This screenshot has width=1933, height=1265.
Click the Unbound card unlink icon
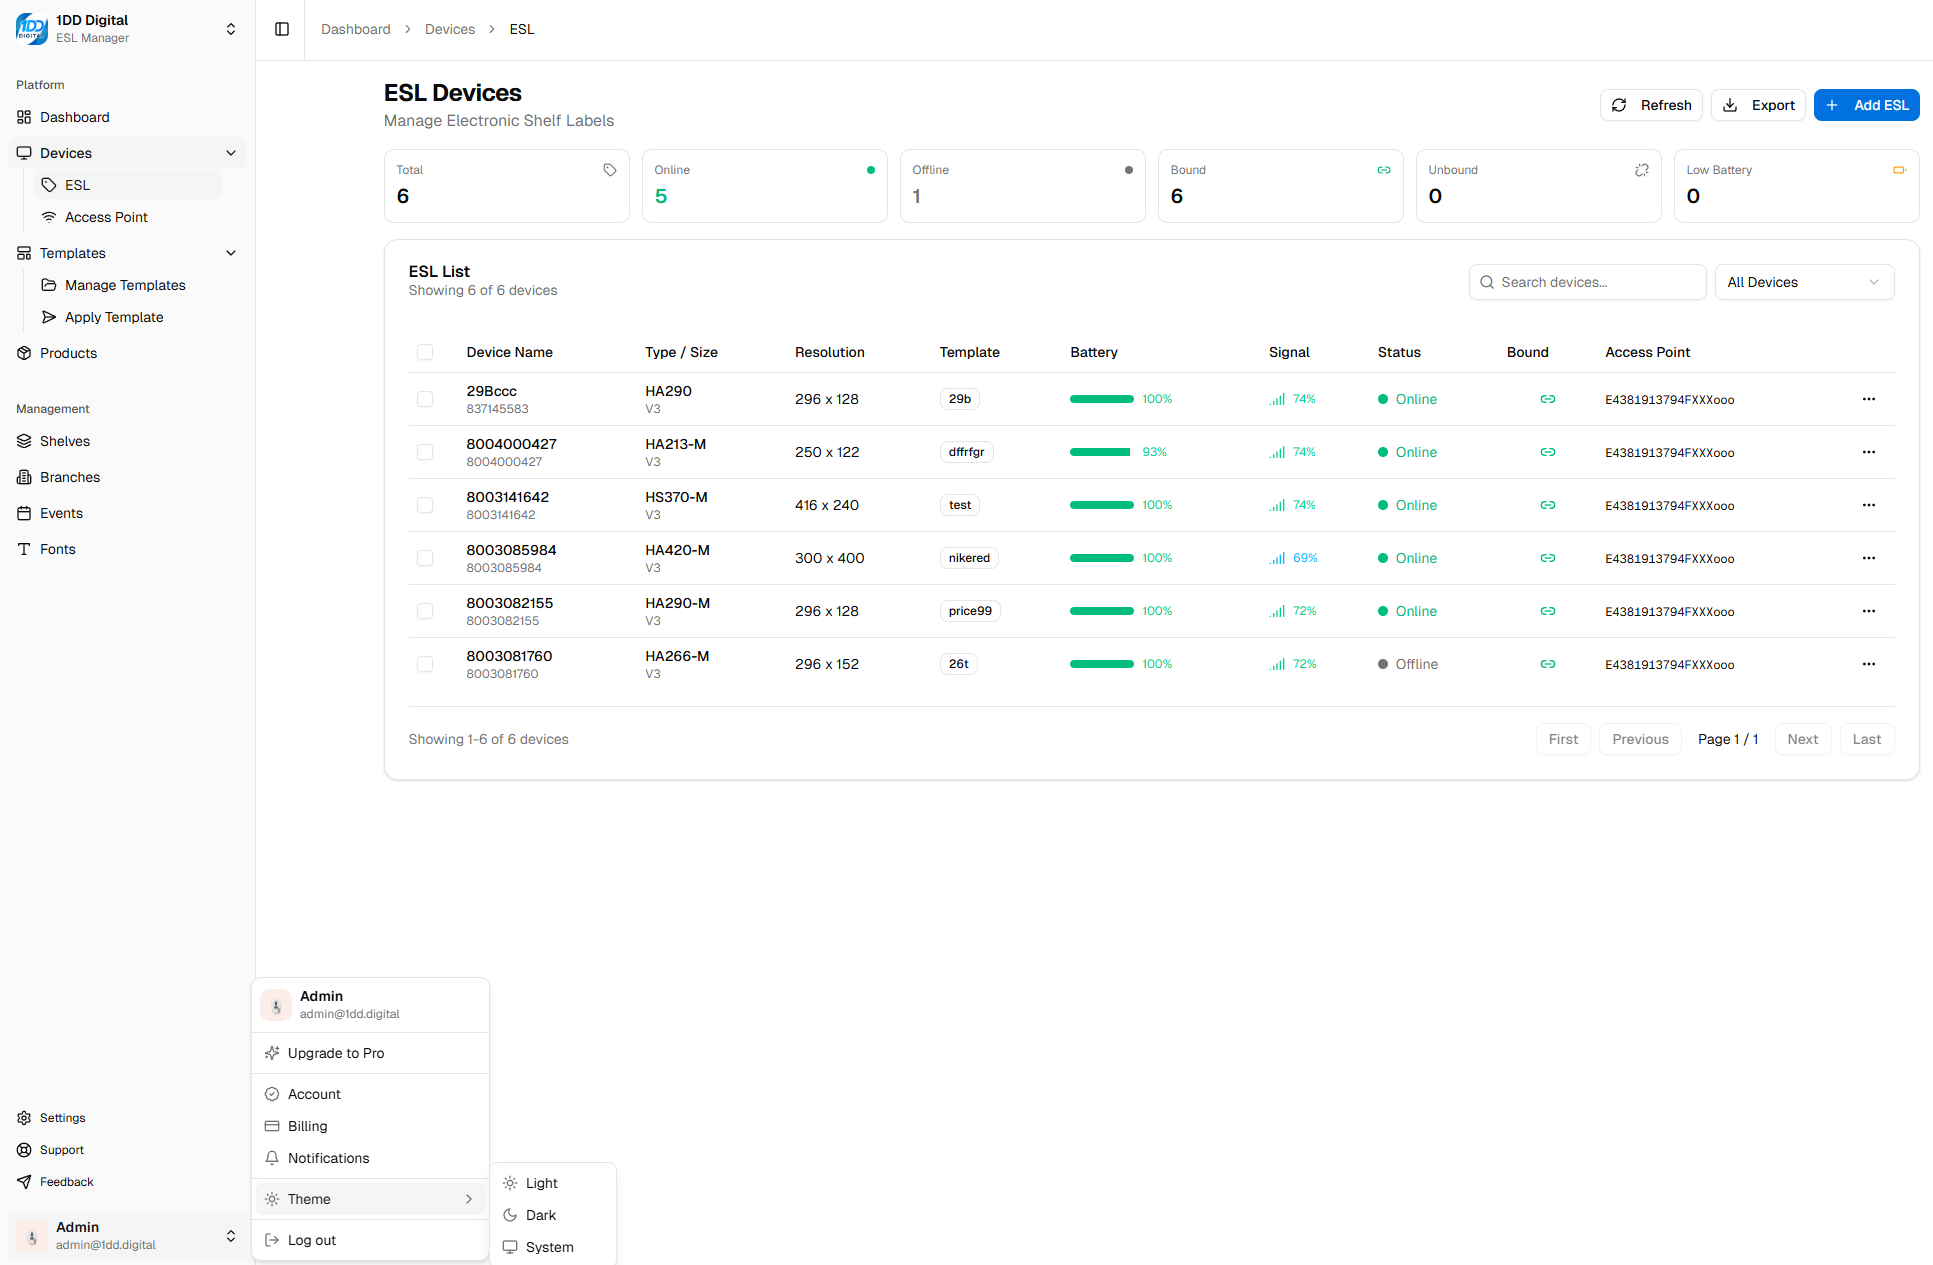pyautogui.click(x=1641, y=170)
